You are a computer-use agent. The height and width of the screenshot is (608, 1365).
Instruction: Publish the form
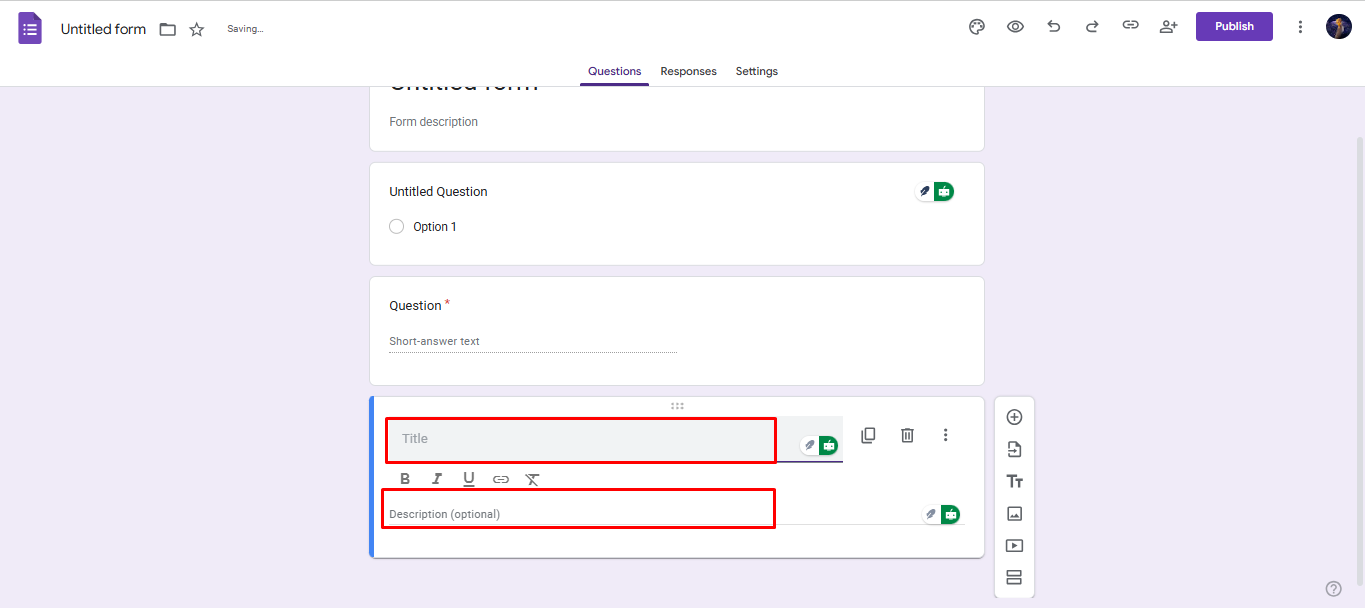click(1234, 26)
